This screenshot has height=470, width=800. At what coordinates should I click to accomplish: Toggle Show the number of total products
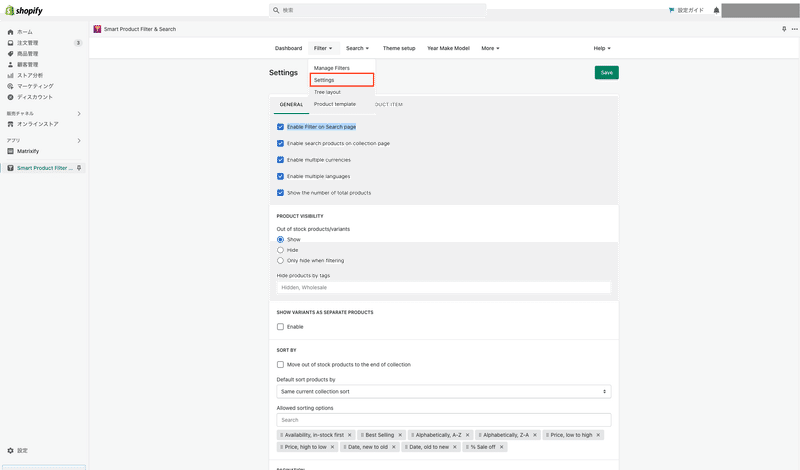[280, 193]
